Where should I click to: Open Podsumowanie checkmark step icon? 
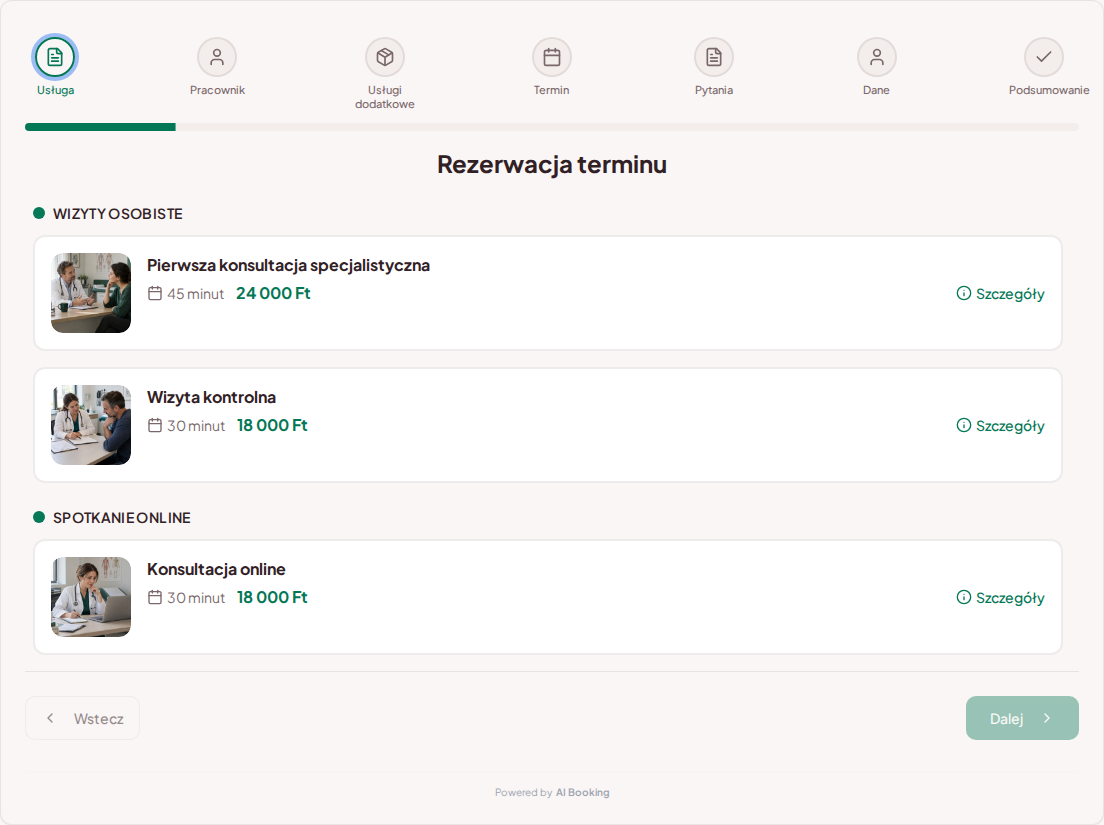tap(1043, 57)
